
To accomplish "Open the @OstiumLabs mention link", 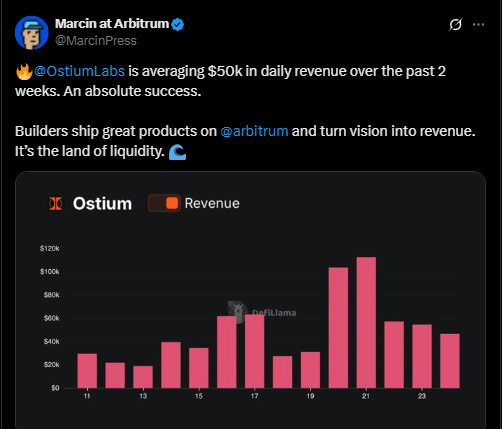I will click(79, 71).
